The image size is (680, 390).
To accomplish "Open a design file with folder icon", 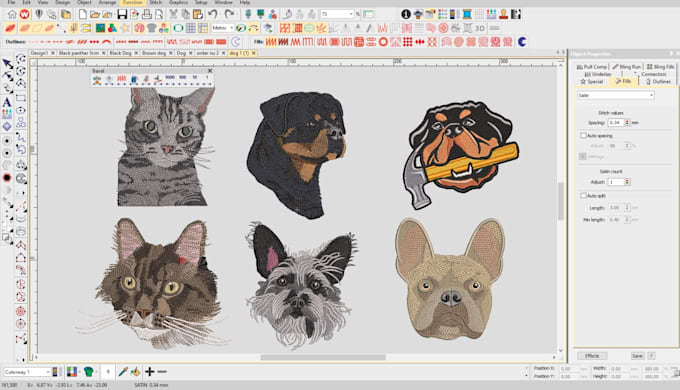I will (95, 14).
